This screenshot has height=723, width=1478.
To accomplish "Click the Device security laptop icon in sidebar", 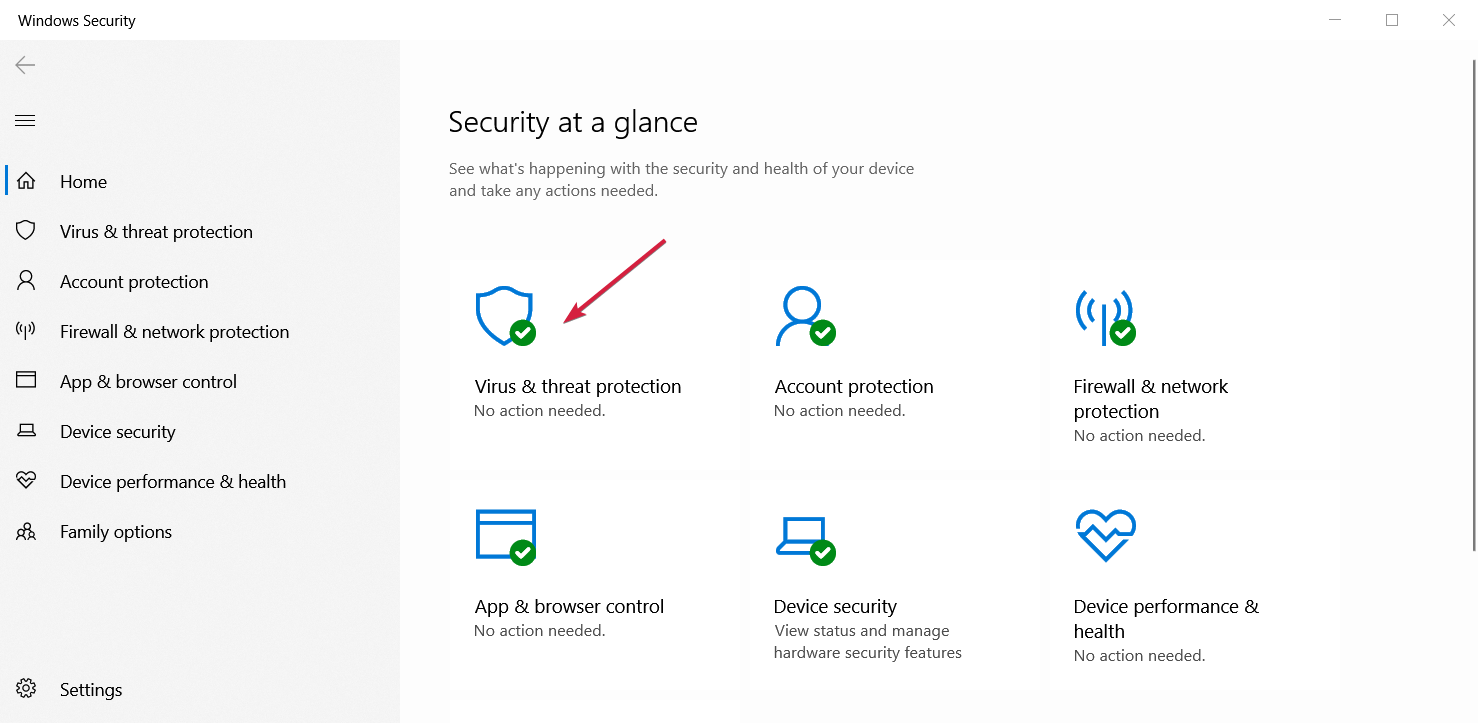I will [x=26, y=431].
